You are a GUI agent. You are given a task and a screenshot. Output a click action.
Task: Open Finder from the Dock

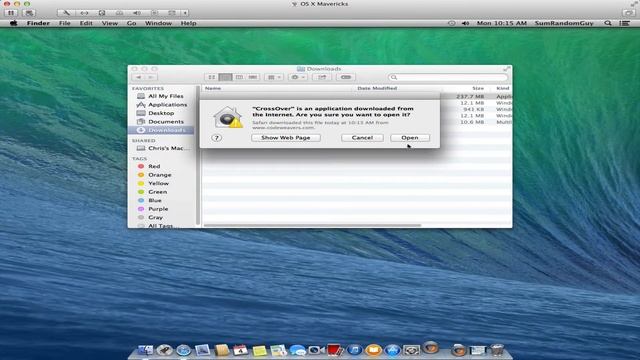[x=145, y=350]
